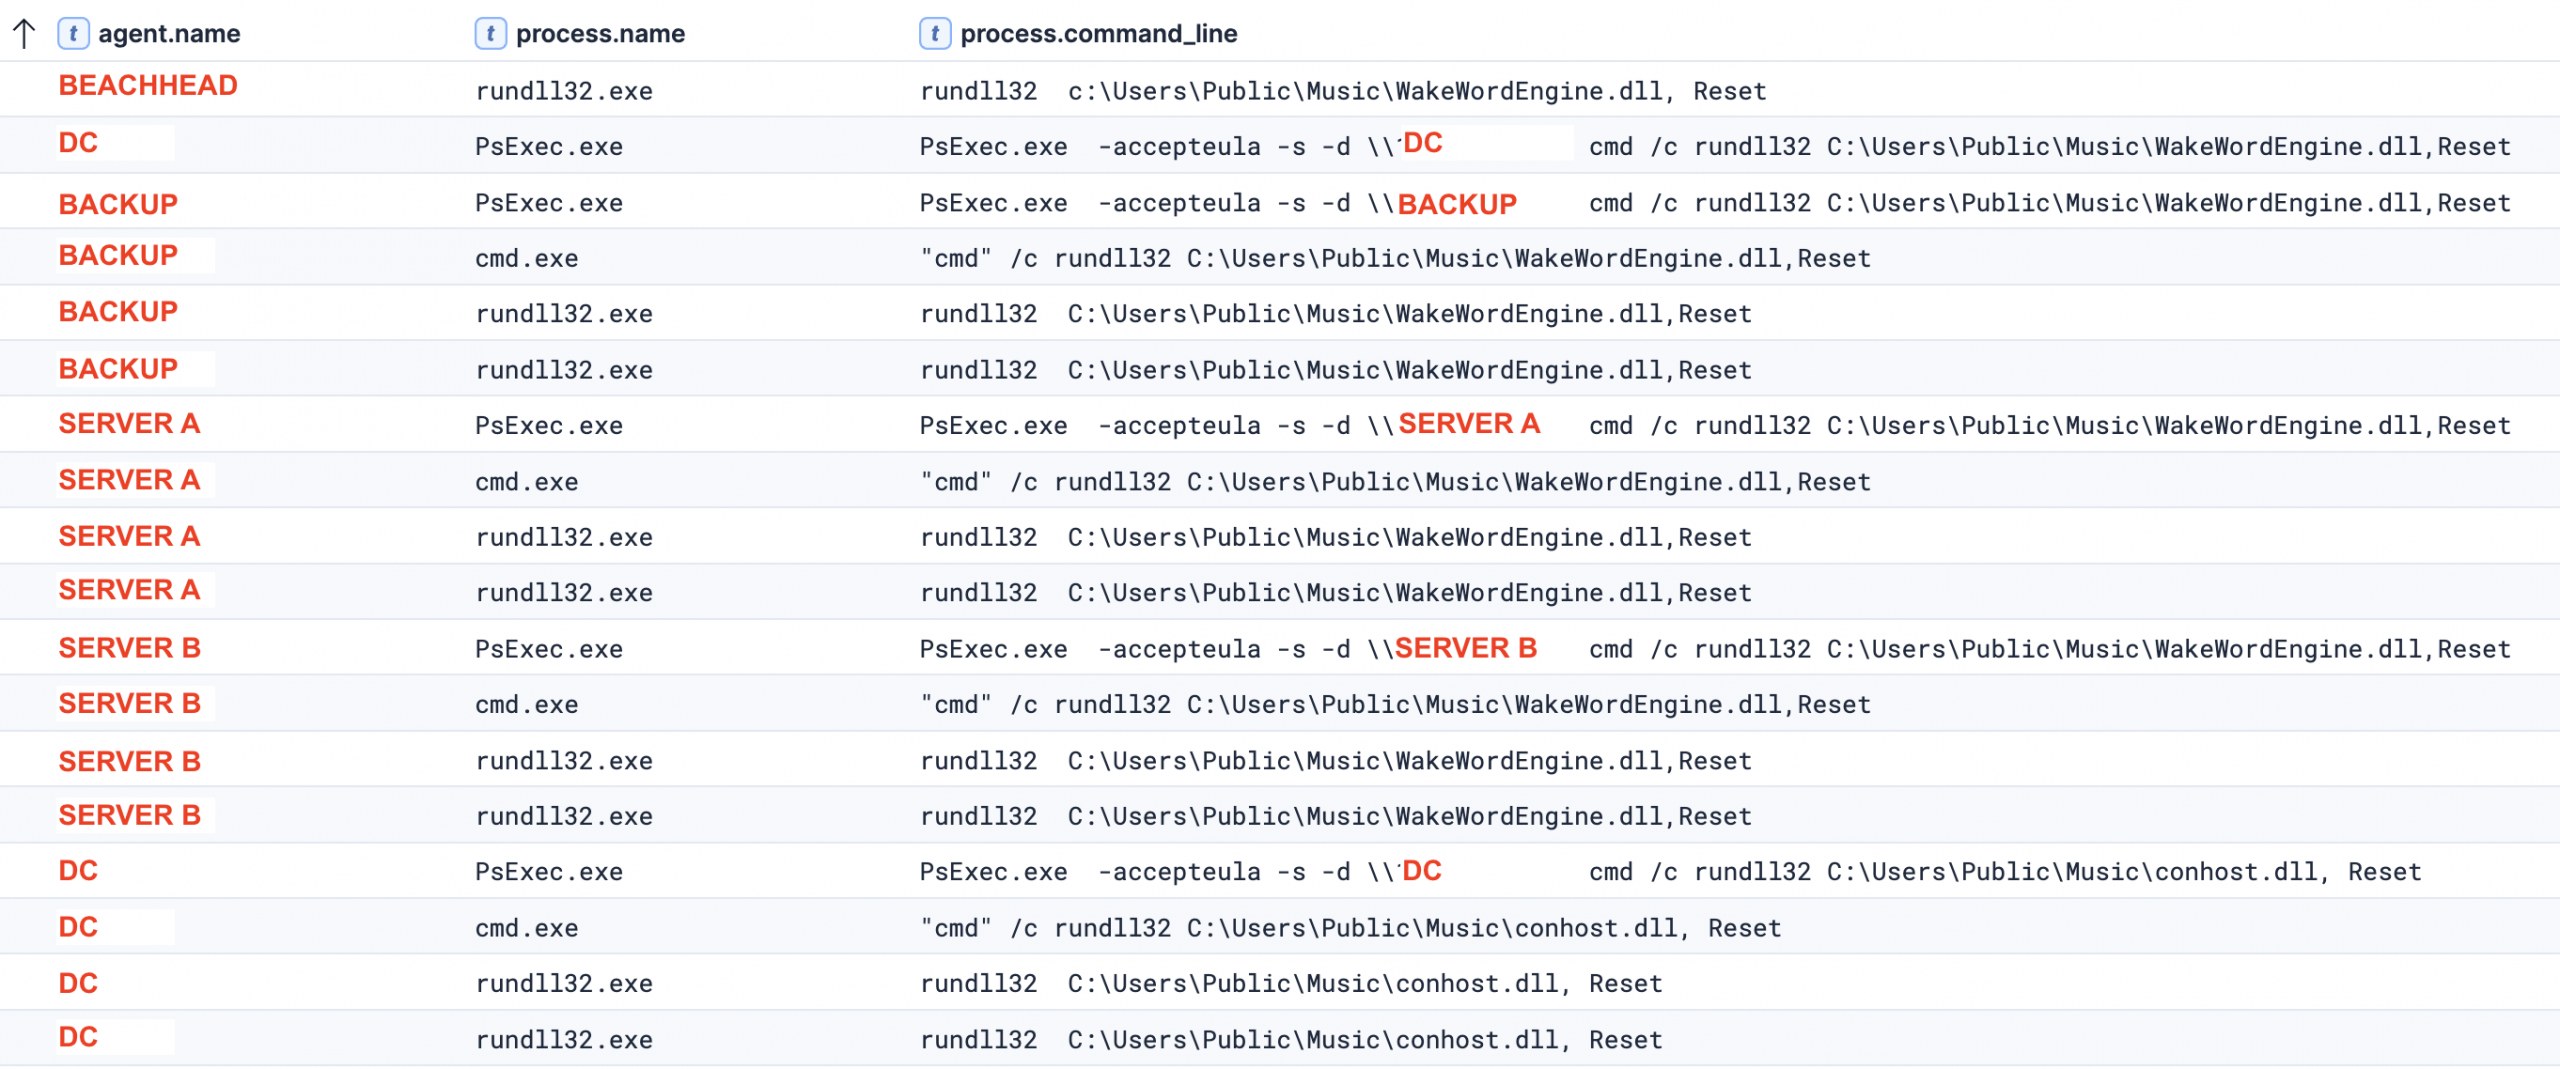The width and height of the screenshot is (2560, 1069).
Task: Sort by the process.name column header
Action: click(600, 34)
